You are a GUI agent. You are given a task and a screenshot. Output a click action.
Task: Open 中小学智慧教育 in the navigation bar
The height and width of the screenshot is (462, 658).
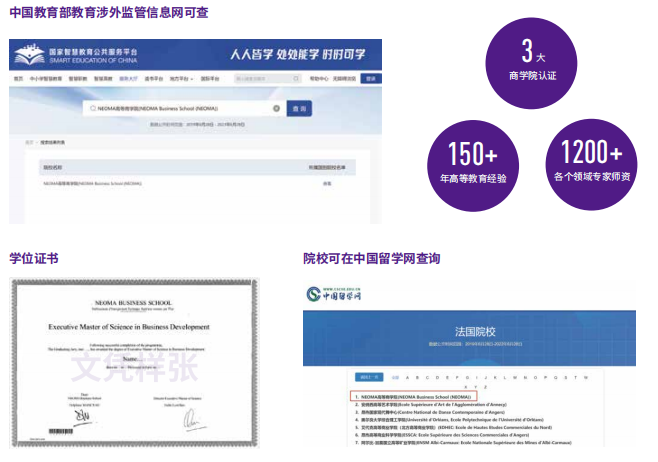click(46, 78)
